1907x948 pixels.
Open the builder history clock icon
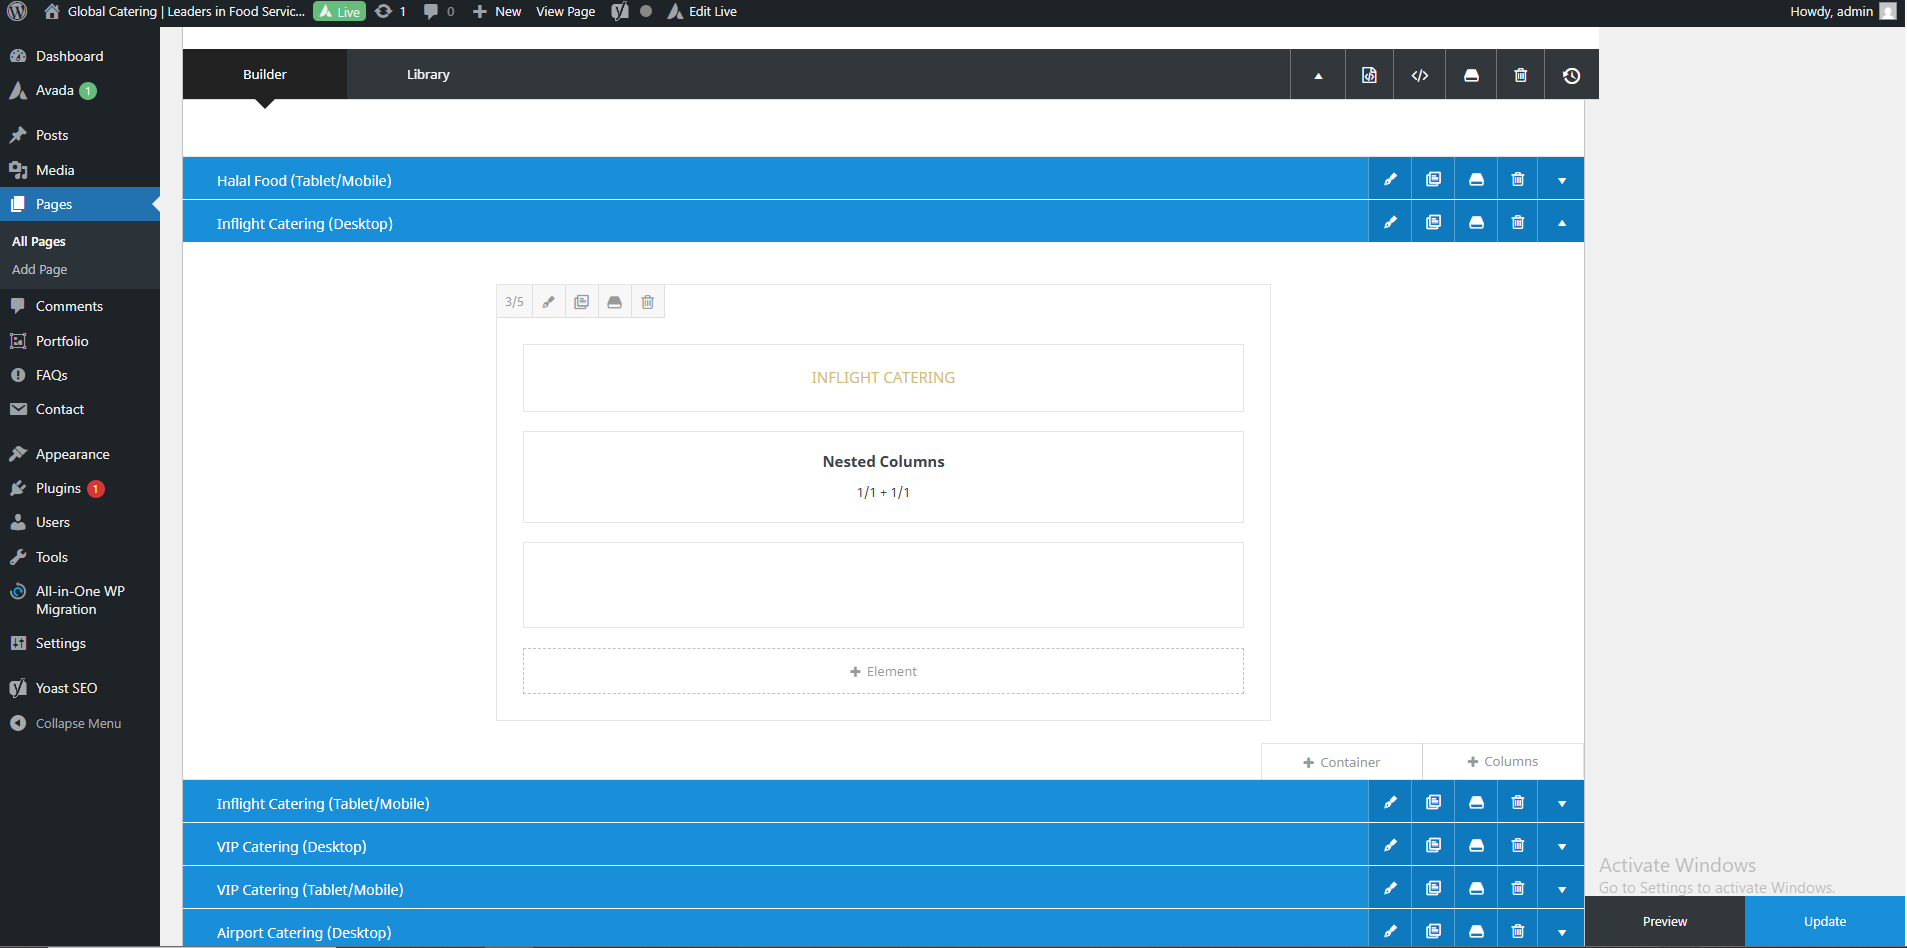pyautogui.click(x=1571, y=75)
